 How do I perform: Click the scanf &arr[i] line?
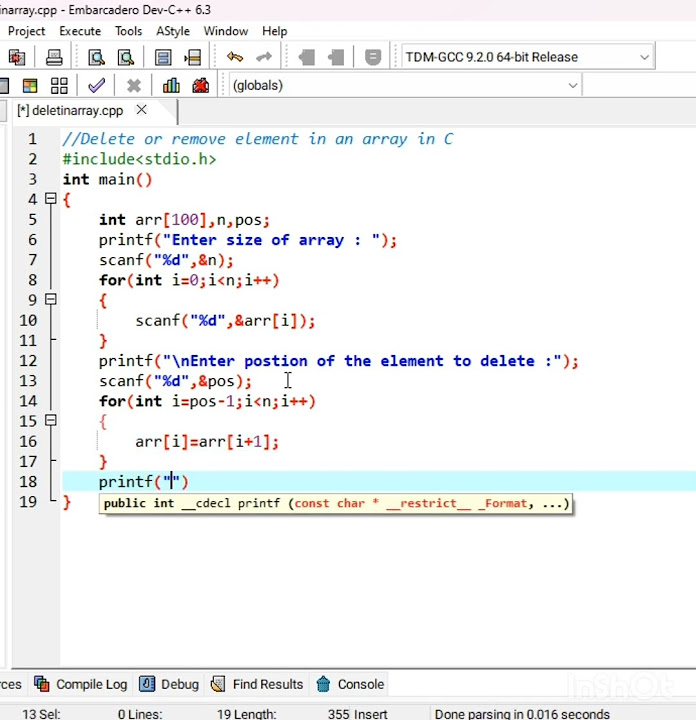point(225,321)
